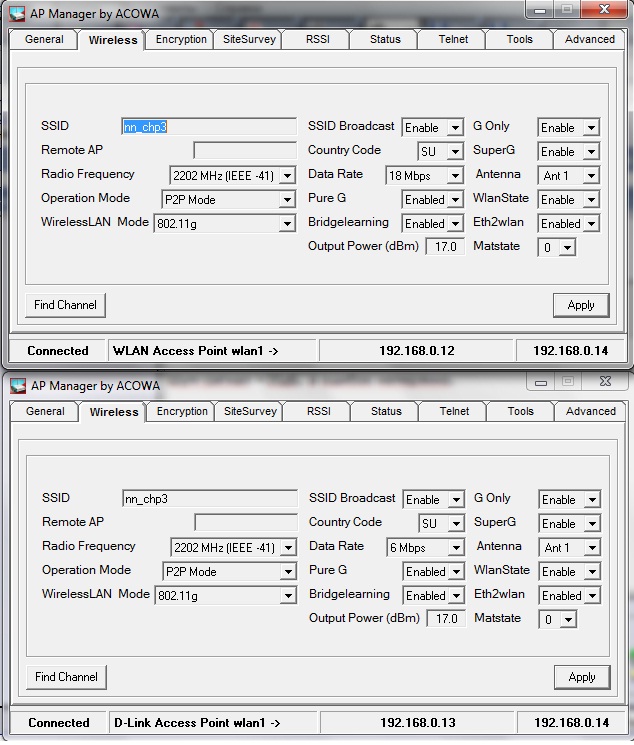Open Country Code dropdown in bottom window

pyautogui.click(x=442, y=523)
